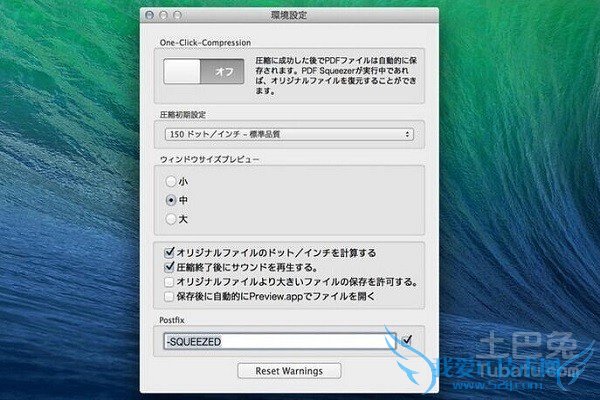Click the ウィンドウサイズプレビュー label
The width and height of the screenshot is (600, 400).
tap(210, 160)
